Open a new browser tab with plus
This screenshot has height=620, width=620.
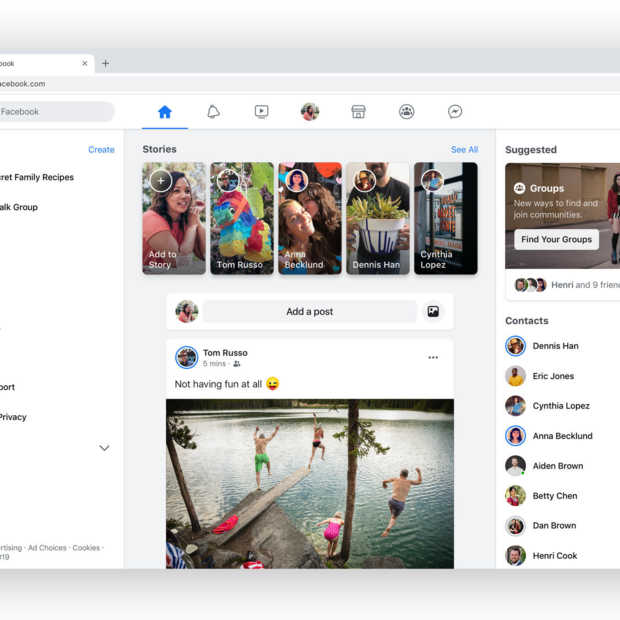(106, 63)
